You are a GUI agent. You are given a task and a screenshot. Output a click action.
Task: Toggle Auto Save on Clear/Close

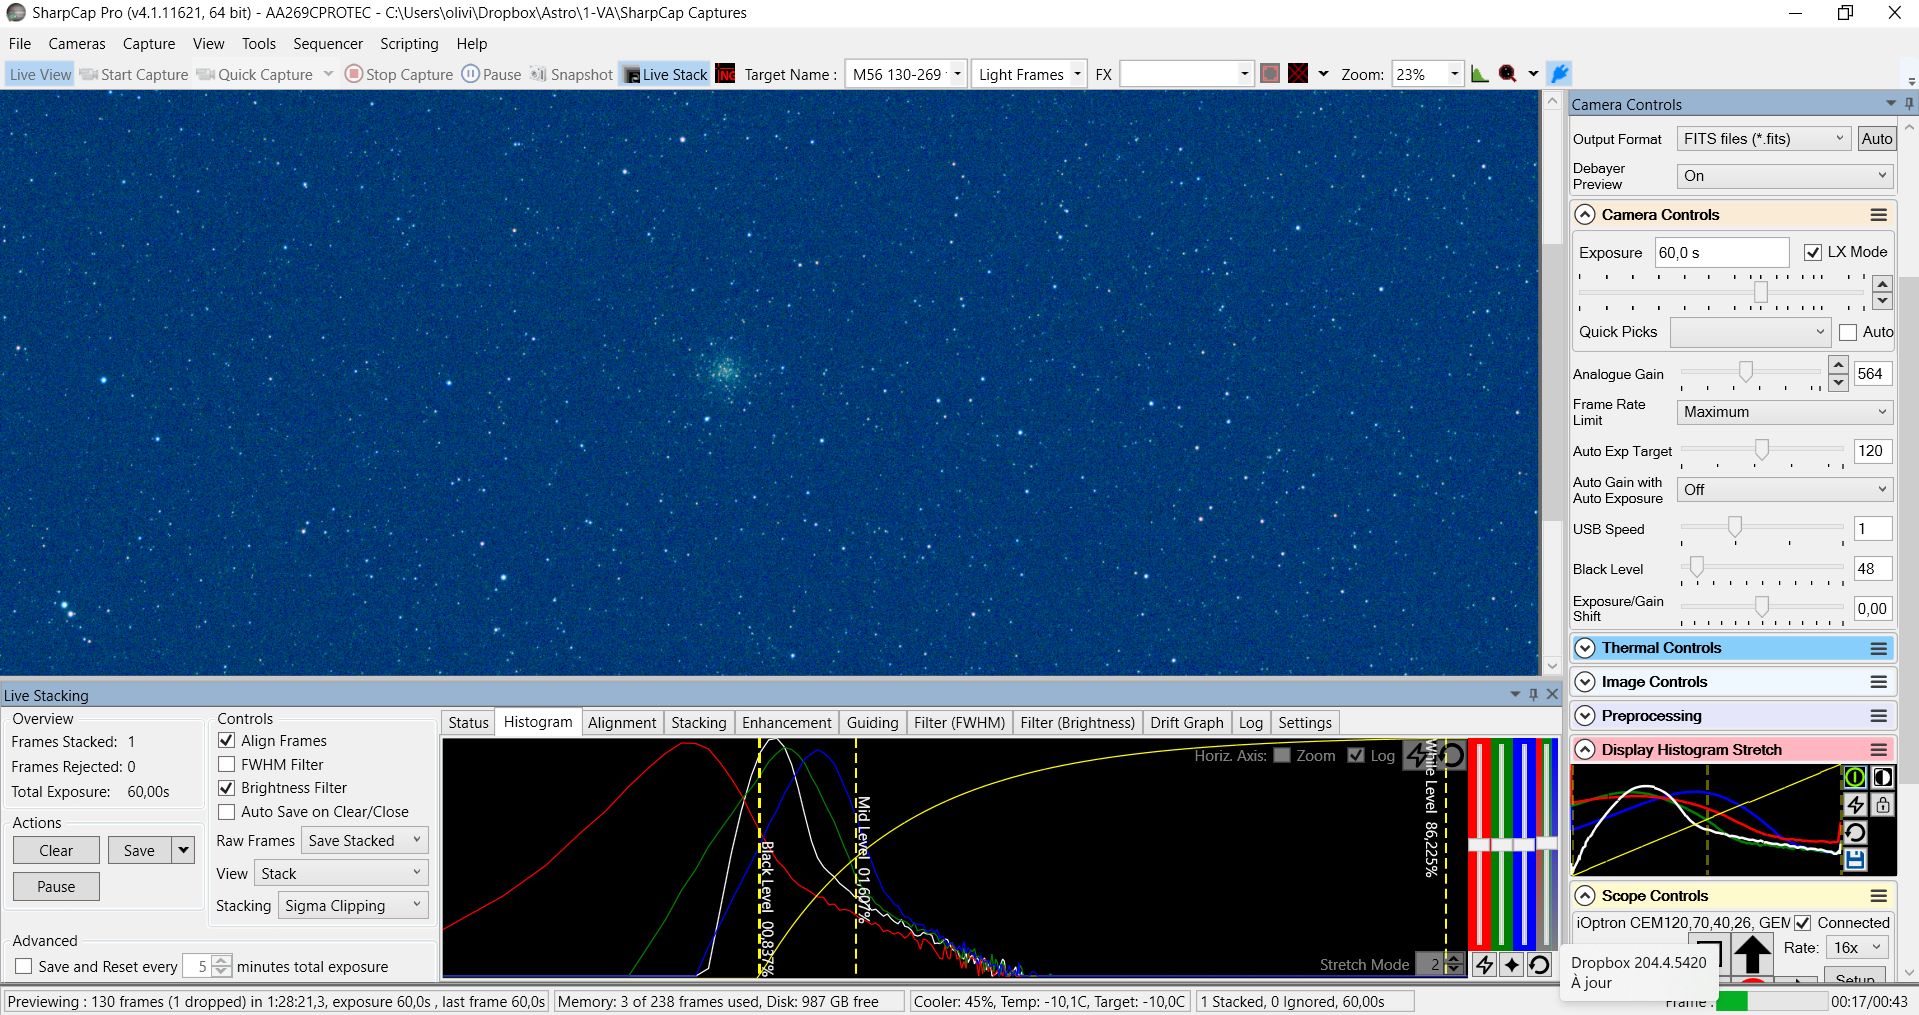tap(227, 812)
